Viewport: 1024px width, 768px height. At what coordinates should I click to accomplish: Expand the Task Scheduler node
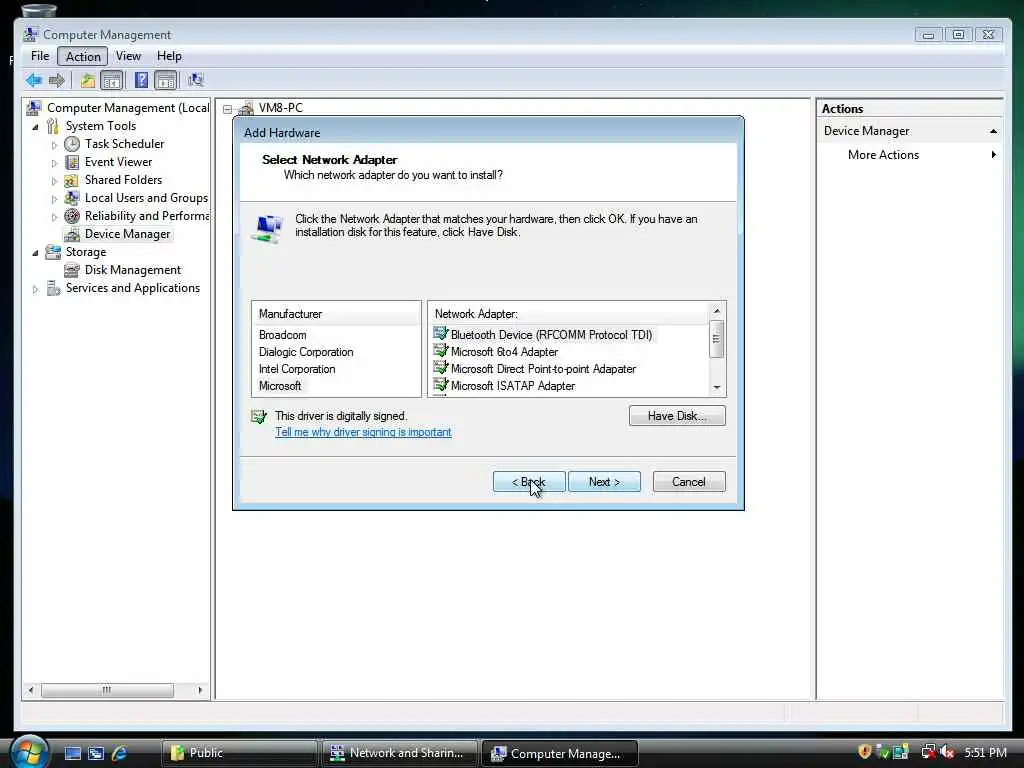[54, 145]
